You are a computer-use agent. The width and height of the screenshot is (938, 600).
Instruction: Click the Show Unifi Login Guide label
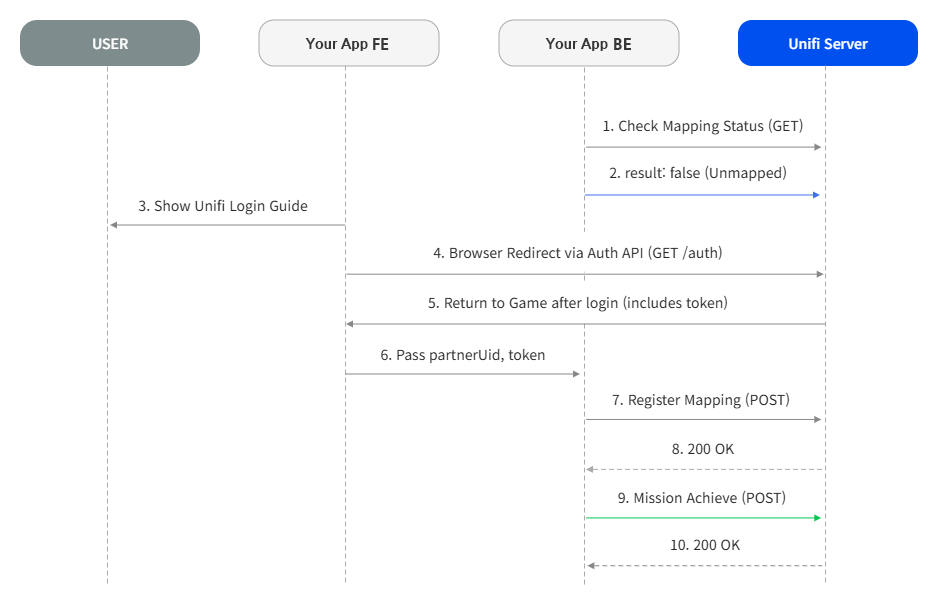pyautogui.click(x=223, y=206)
